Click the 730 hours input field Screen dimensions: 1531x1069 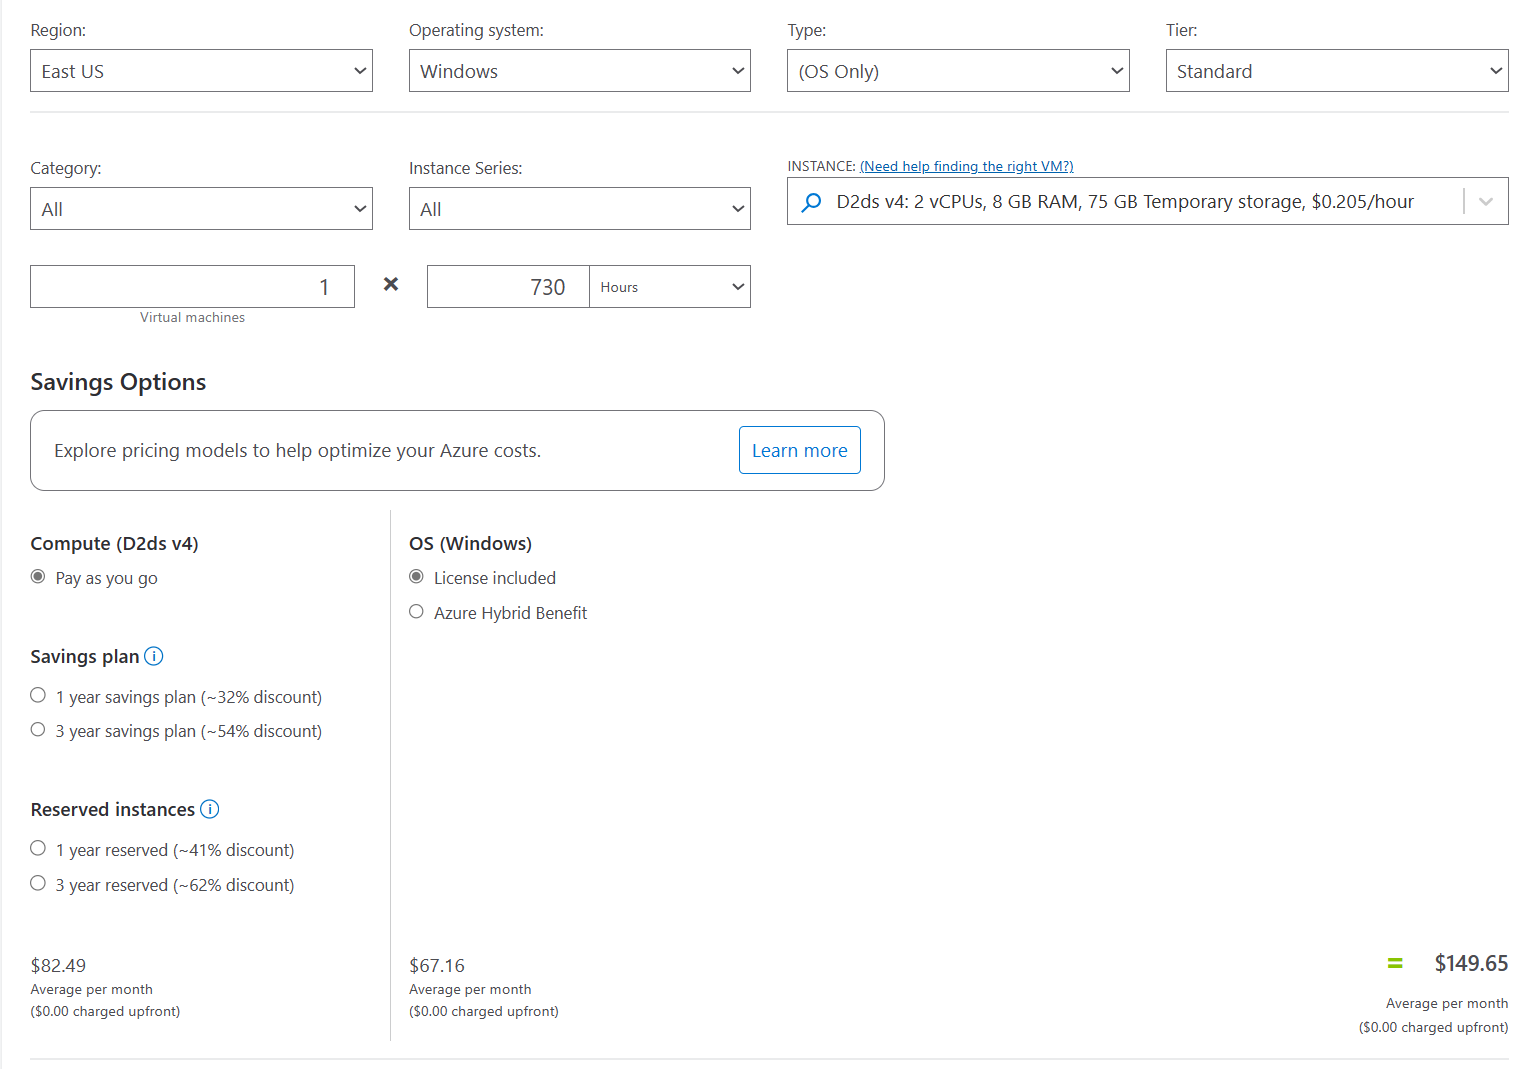pos(508,287)
